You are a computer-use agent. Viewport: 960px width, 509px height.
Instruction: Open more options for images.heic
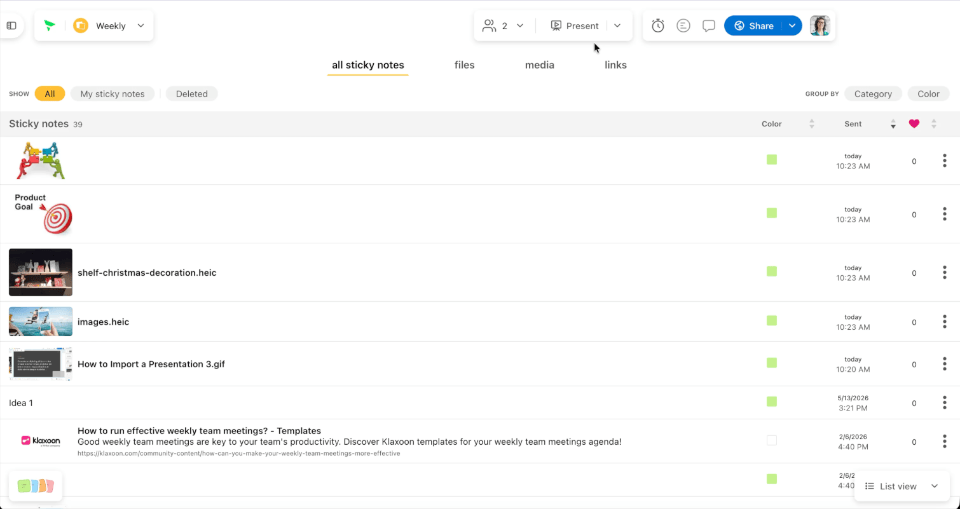tap(944, 322)
